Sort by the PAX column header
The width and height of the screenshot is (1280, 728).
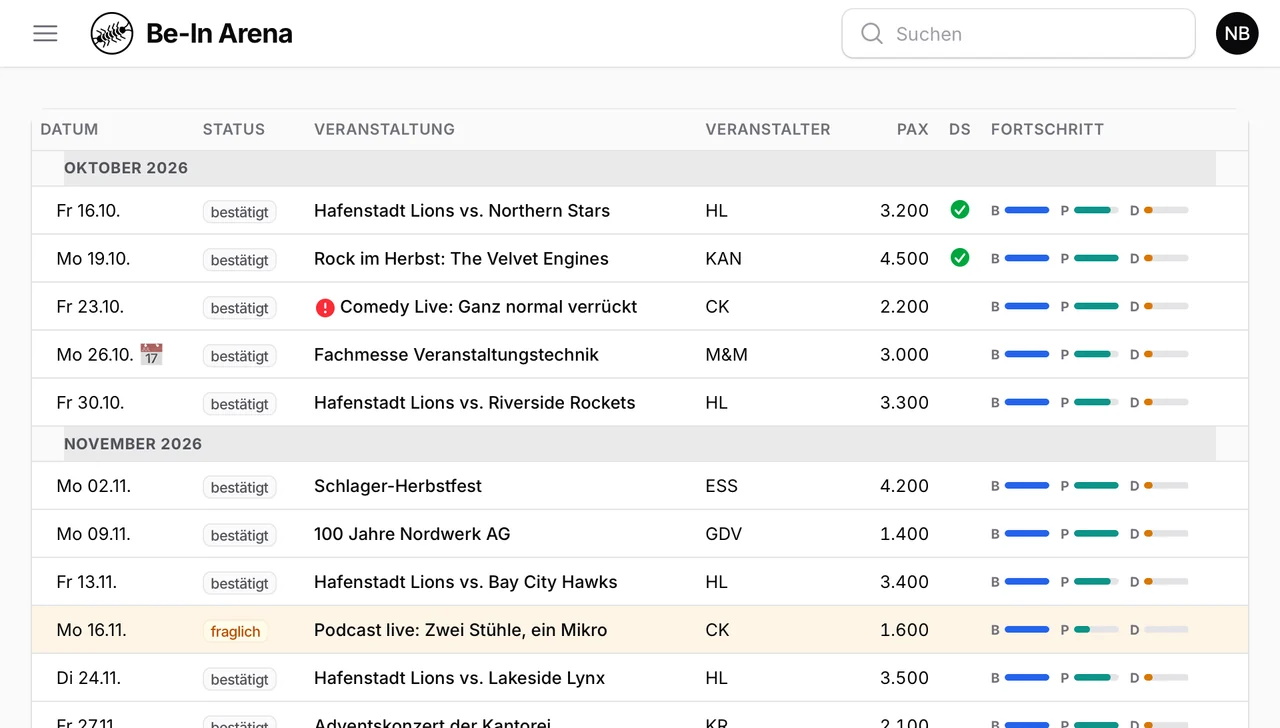coord(912,129)
